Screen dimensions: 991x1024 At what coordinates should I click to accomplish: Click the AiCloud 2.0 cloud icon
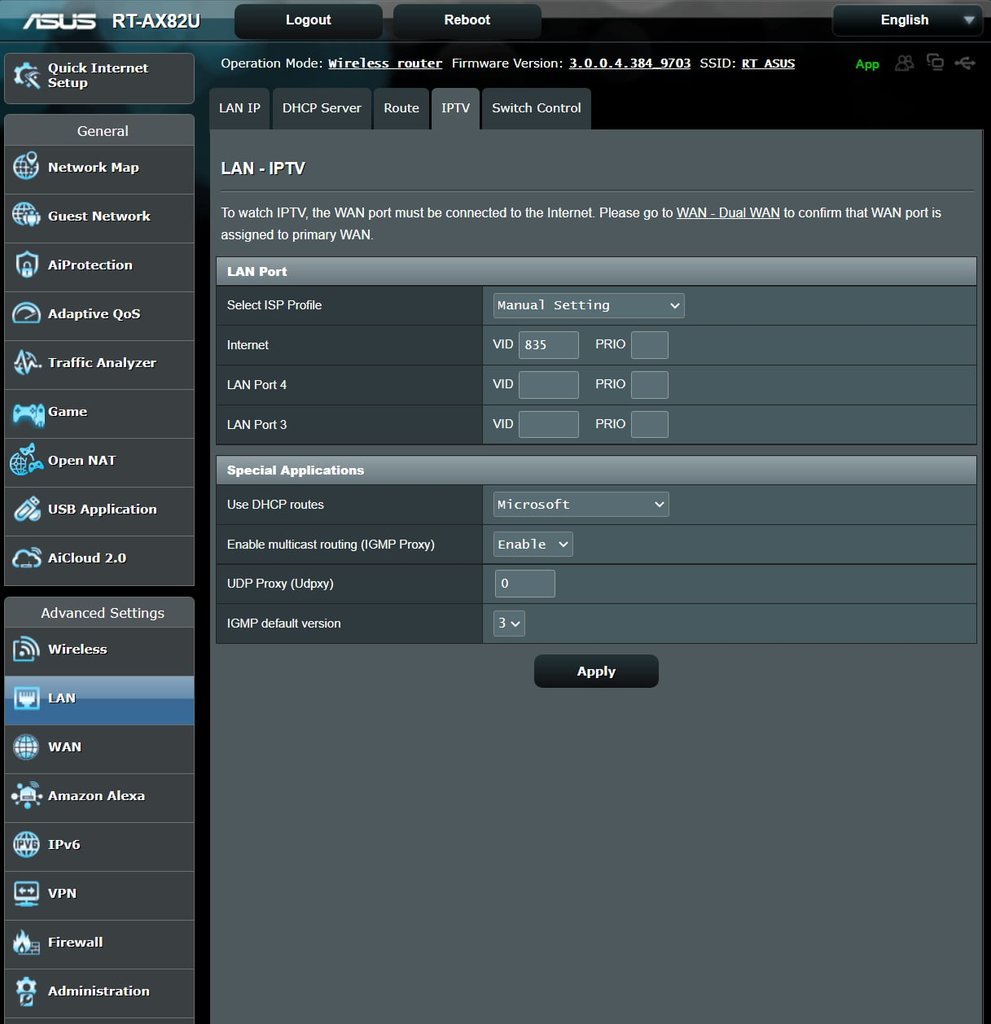pyautogui.click(x=26, y=558)
